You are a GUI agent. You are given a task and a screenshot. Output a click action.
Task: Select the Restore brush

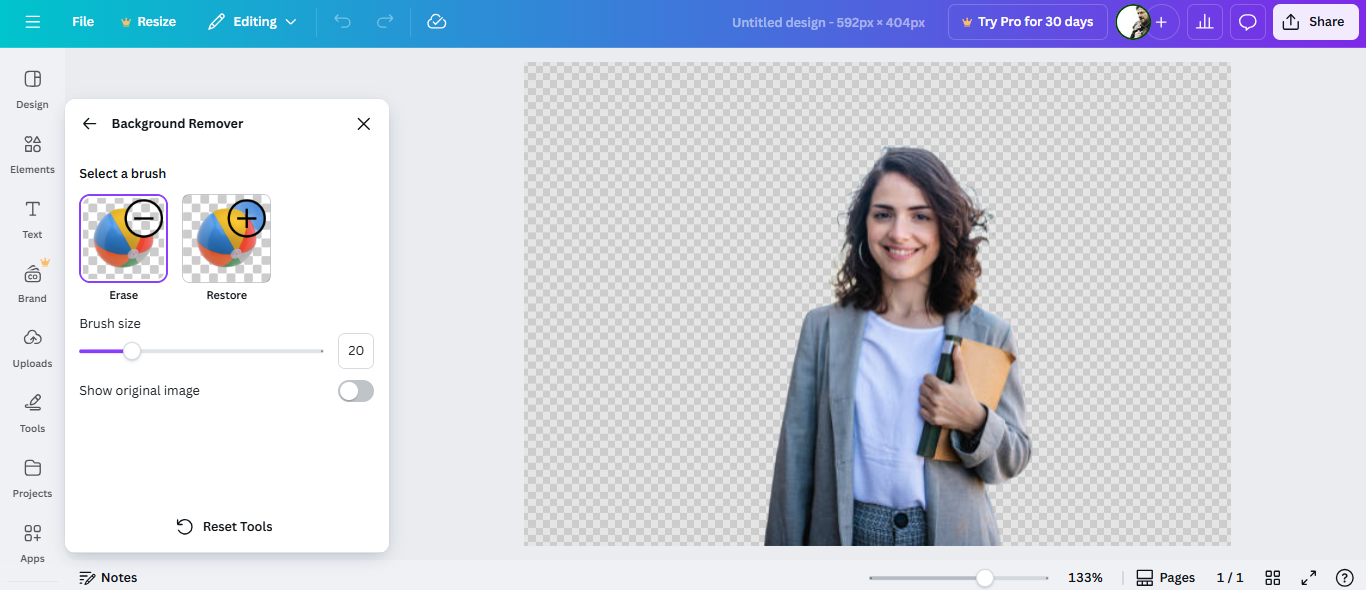coord(226,238)
